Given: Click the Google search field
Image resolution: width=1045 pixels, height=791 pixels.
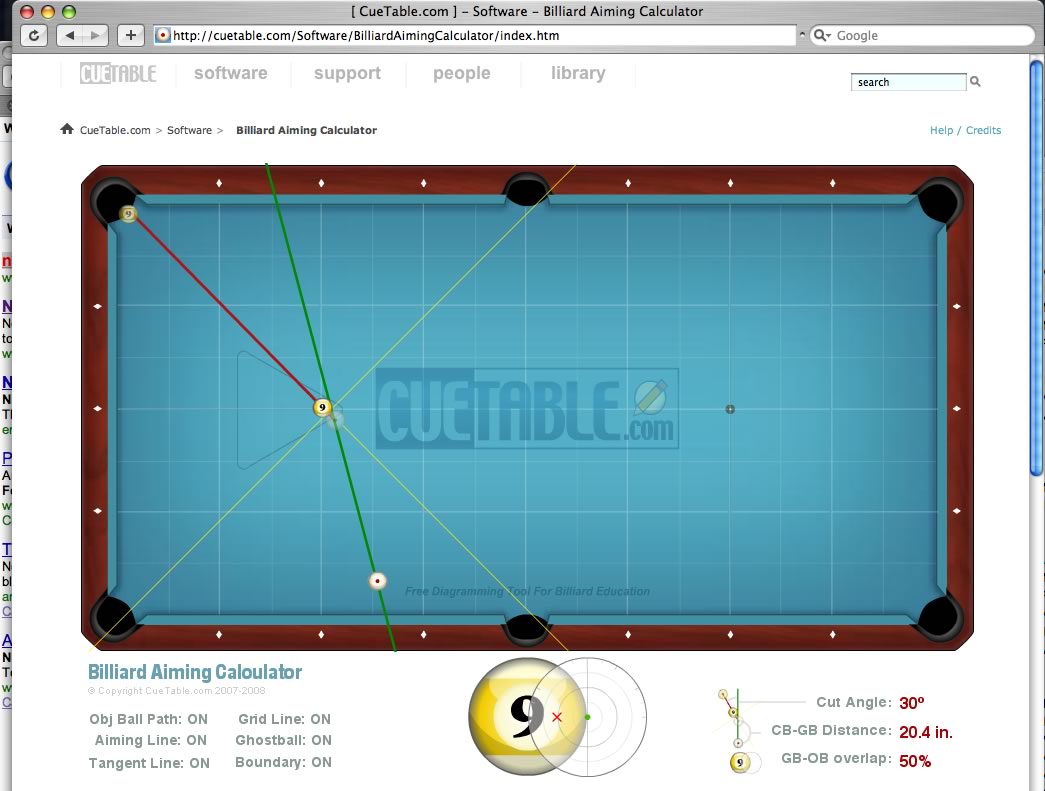Looking at the screenshot, I should 923,35.
